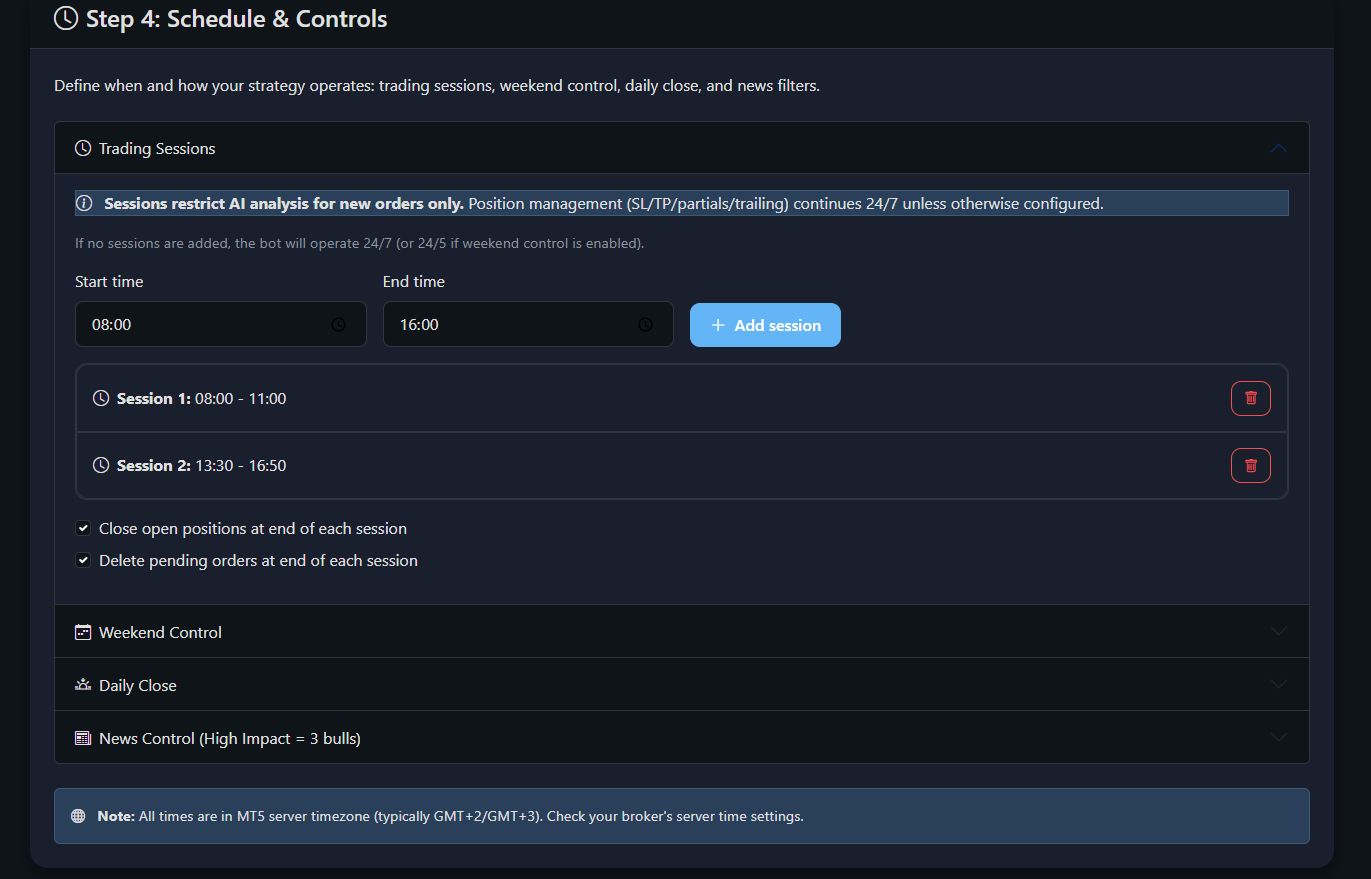1371x879 pixels.
Task: Toggle Delete pending orders at session end
Action: pyautogui.click(x=83, y=560)
